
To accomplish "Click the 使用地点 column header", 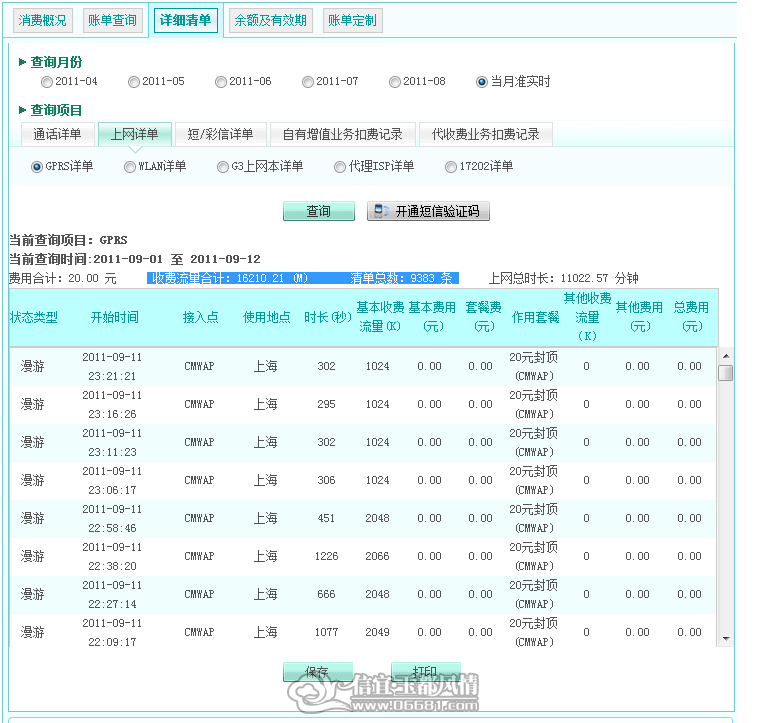I will [x=266, y=317].
